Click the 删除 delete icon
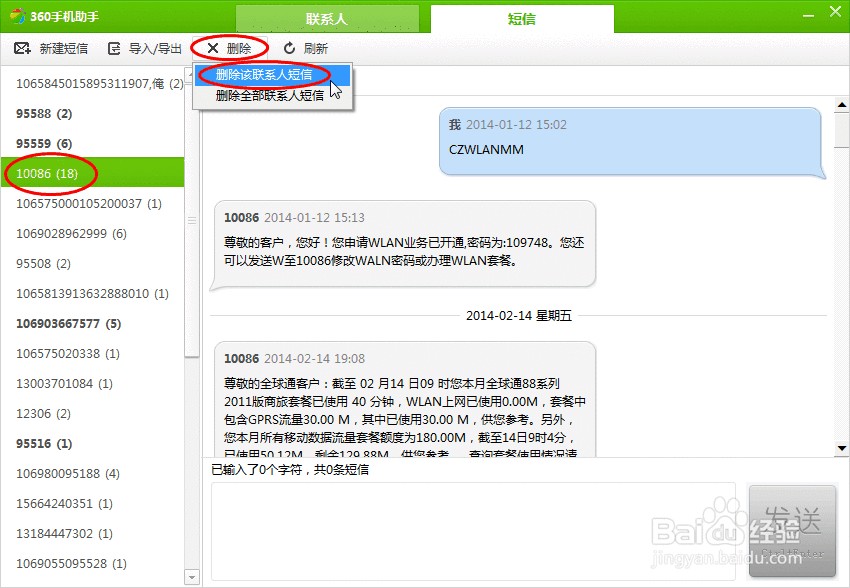The image size is (850, 588). 237,47
